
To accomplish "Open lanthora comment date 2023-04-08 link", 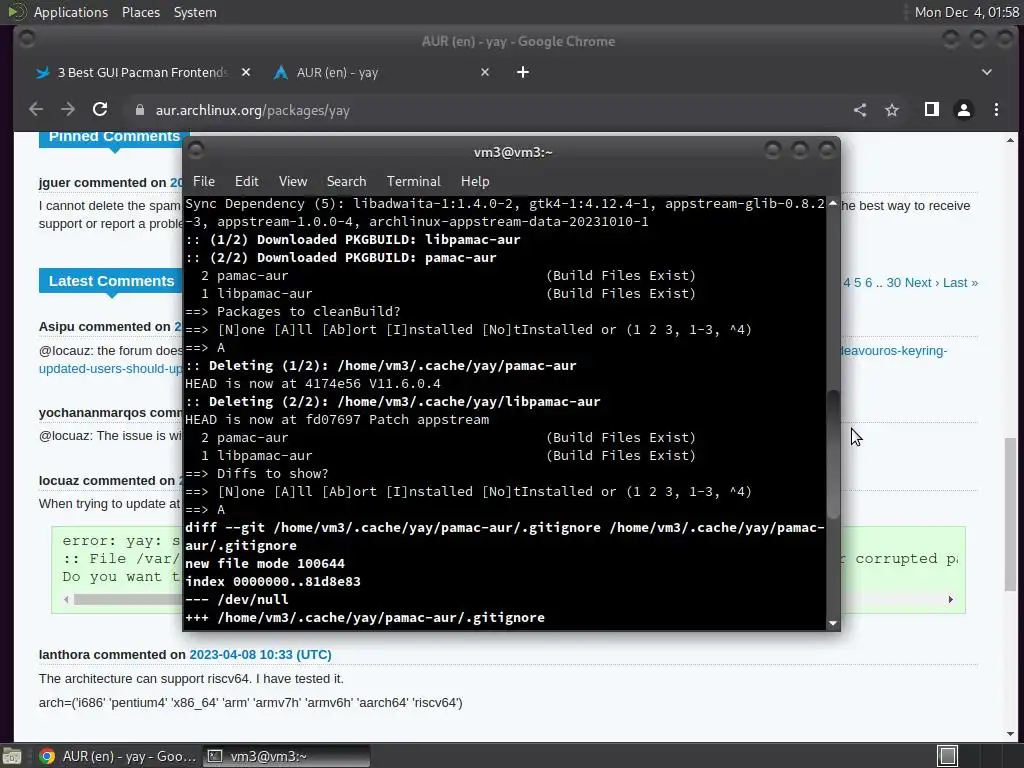I will [x=260, y=654].
